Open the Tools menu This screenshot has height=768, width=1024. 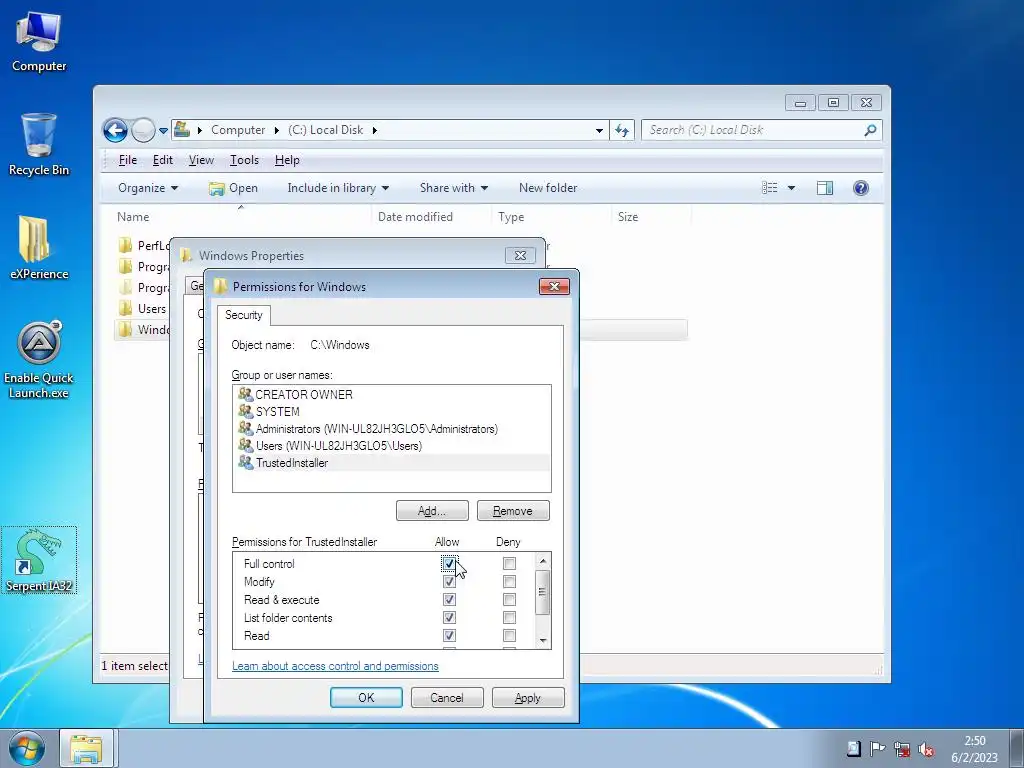click(x=244, y=160)
